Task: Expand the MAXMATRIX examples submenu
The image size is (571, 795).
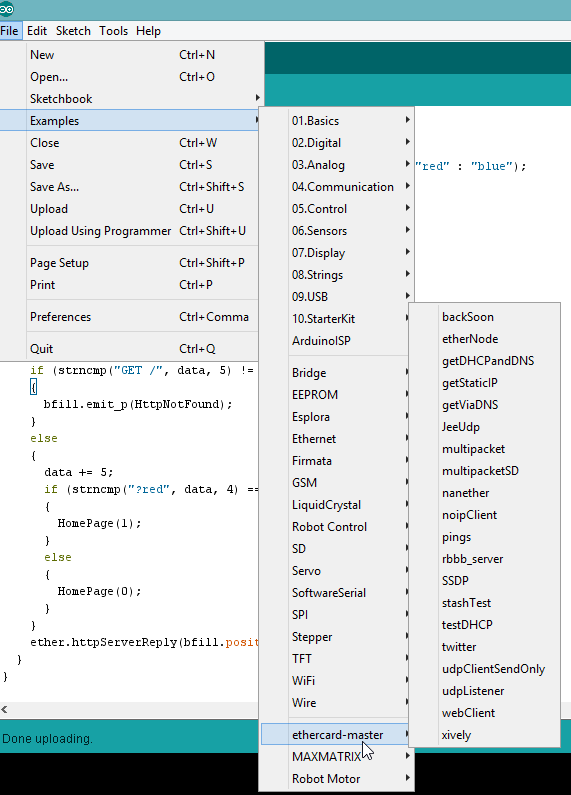Action: click(x=336, y=757)
